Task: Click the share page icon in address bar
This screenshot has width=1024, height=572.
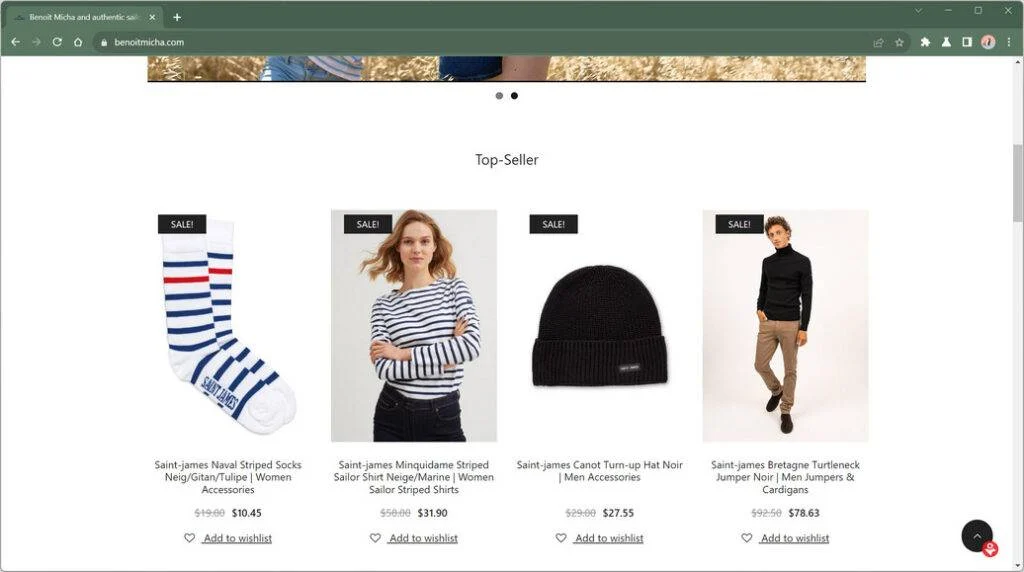Action: (878, 42)
